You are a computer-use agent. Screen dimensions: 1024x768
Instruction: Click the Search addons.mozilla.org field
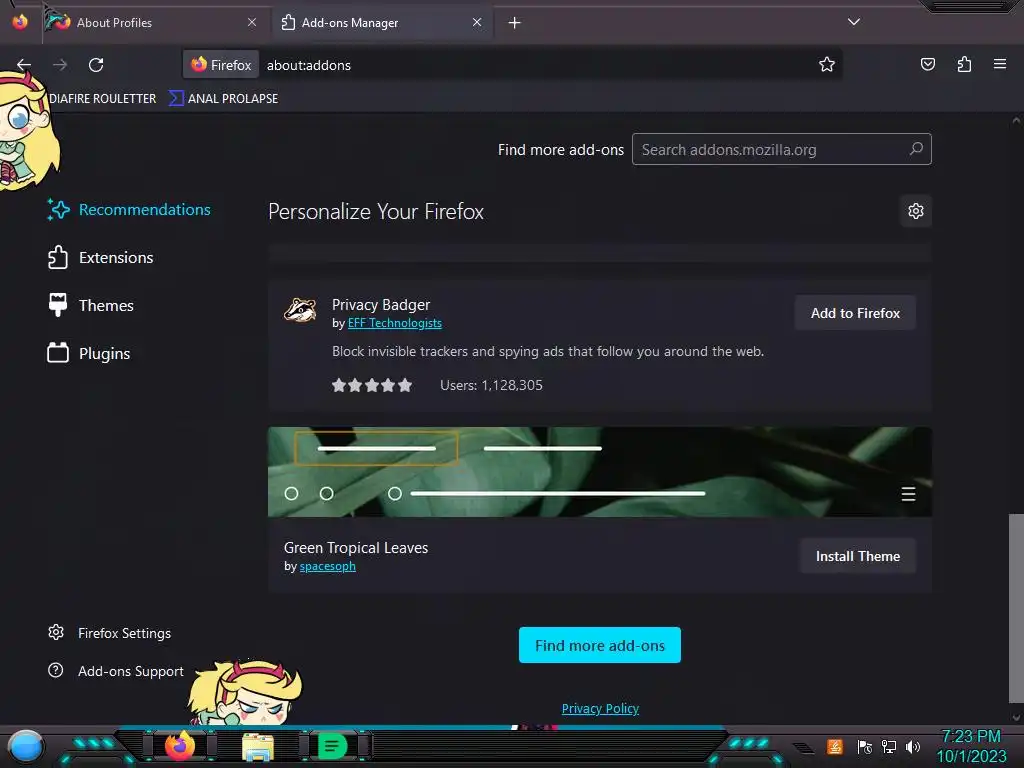pyautogui.click(x=781, y=150)
